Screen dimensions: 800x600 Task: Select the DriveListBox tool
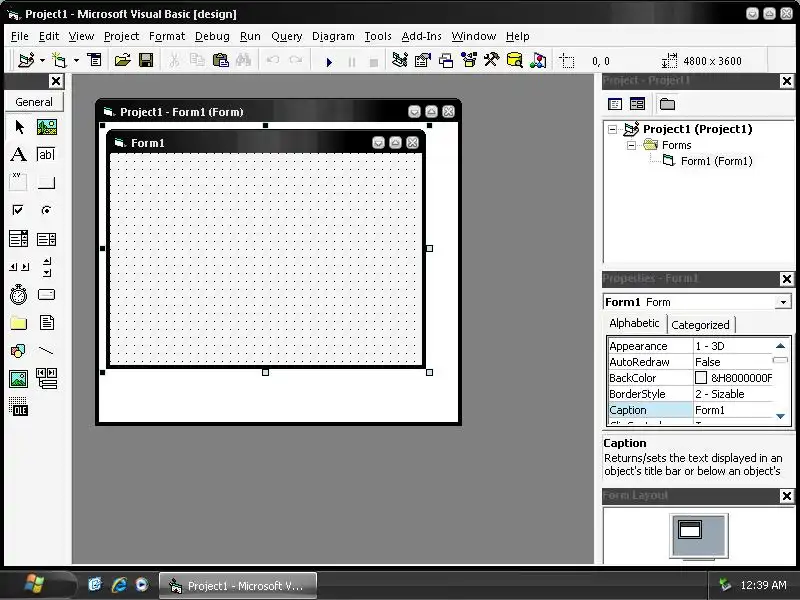coord(46,294)
